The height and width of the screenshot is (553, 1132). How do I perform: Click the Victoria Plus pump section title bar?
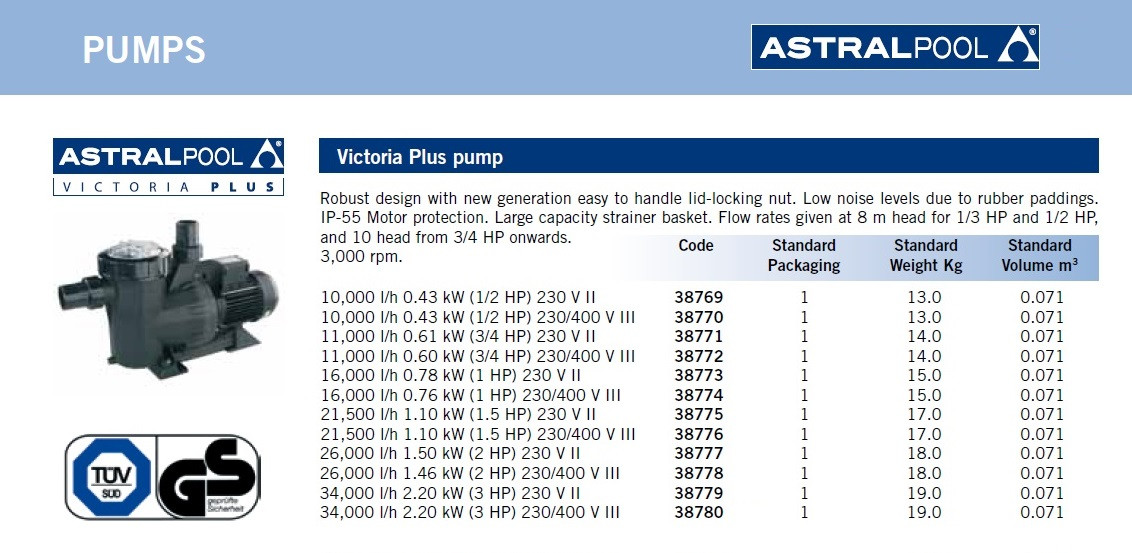707,157
